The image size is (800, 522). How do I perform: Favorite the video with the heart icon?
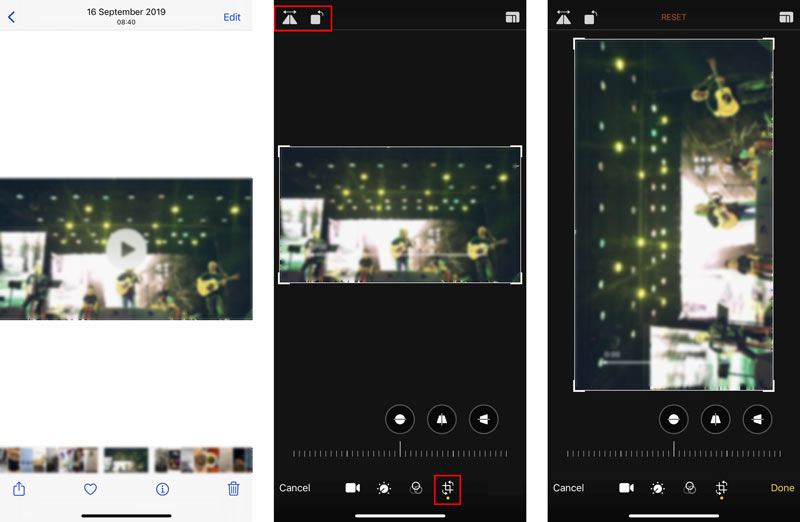pyautogui.click(x=90, y=489)
